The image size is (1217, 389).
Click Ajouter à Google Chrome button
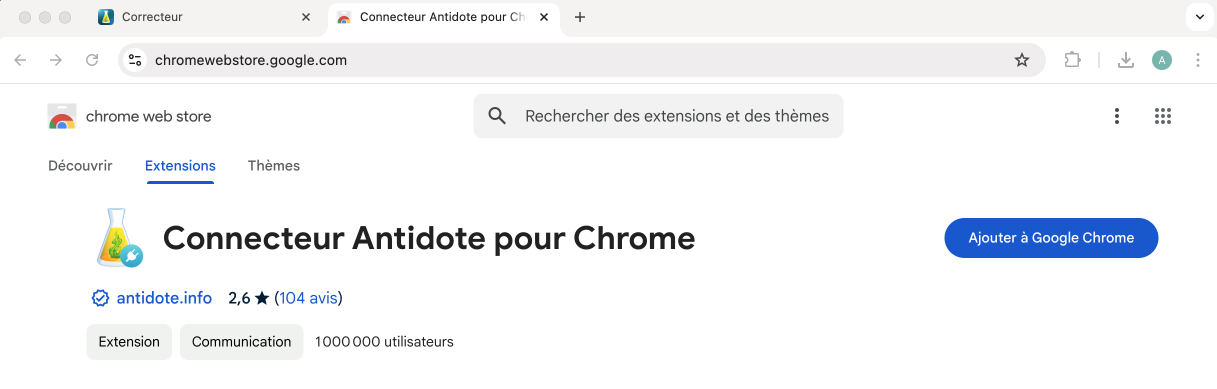[1051, 238]
